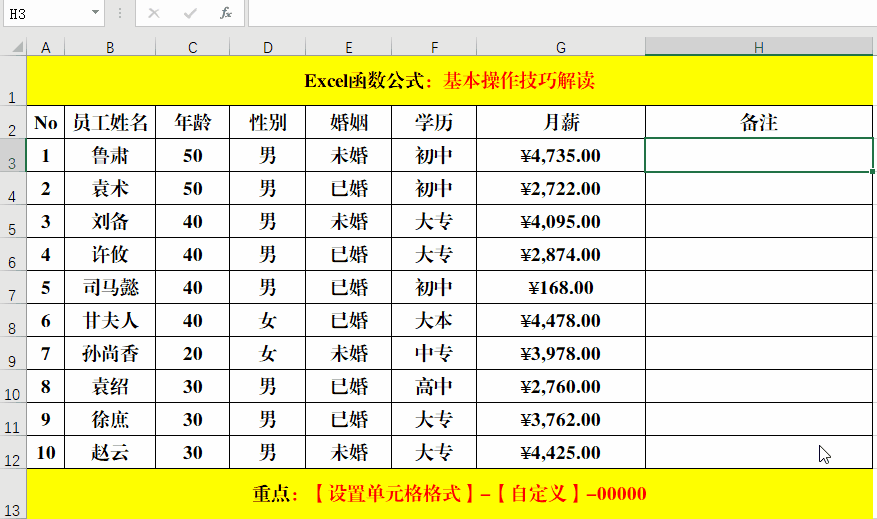Click age cell '20' for 孙尚香

pos(192,353)
